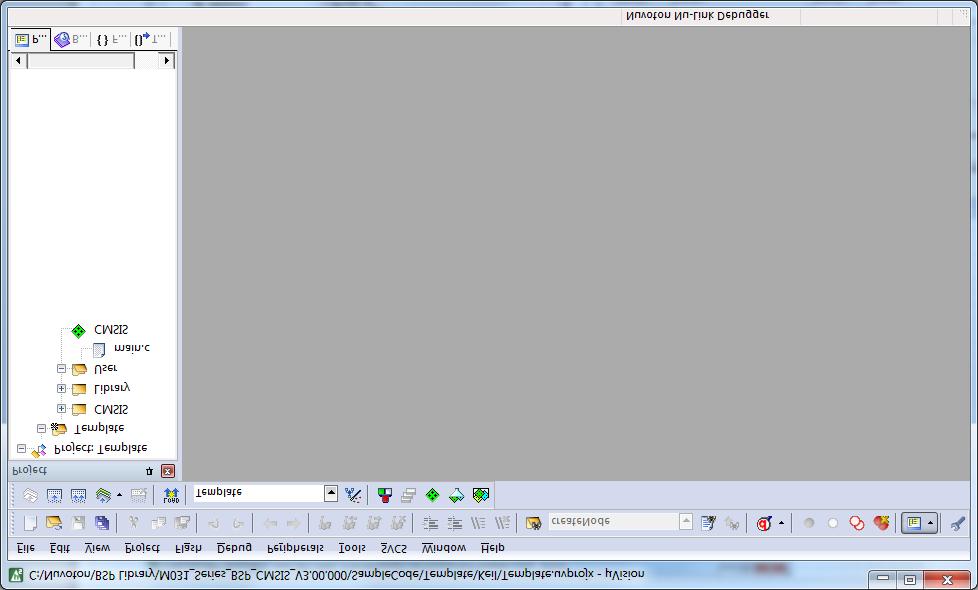The width and height of the screenshot is (978, 590).
Task: Click the Pack Installer icon
Action: click(481, 494)
